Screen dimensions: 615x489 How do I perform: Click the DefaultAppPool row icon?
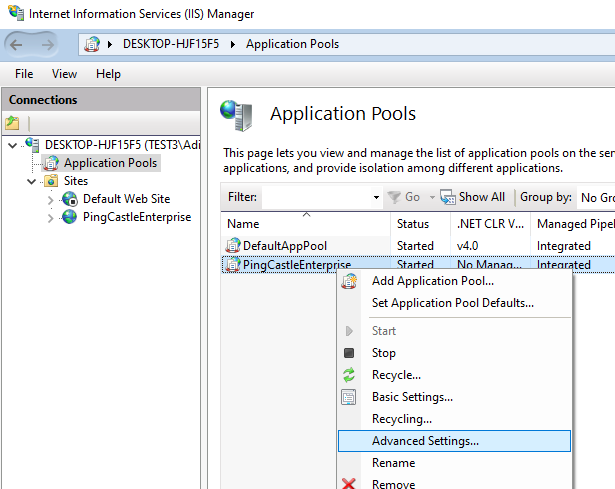pos(233,245)
